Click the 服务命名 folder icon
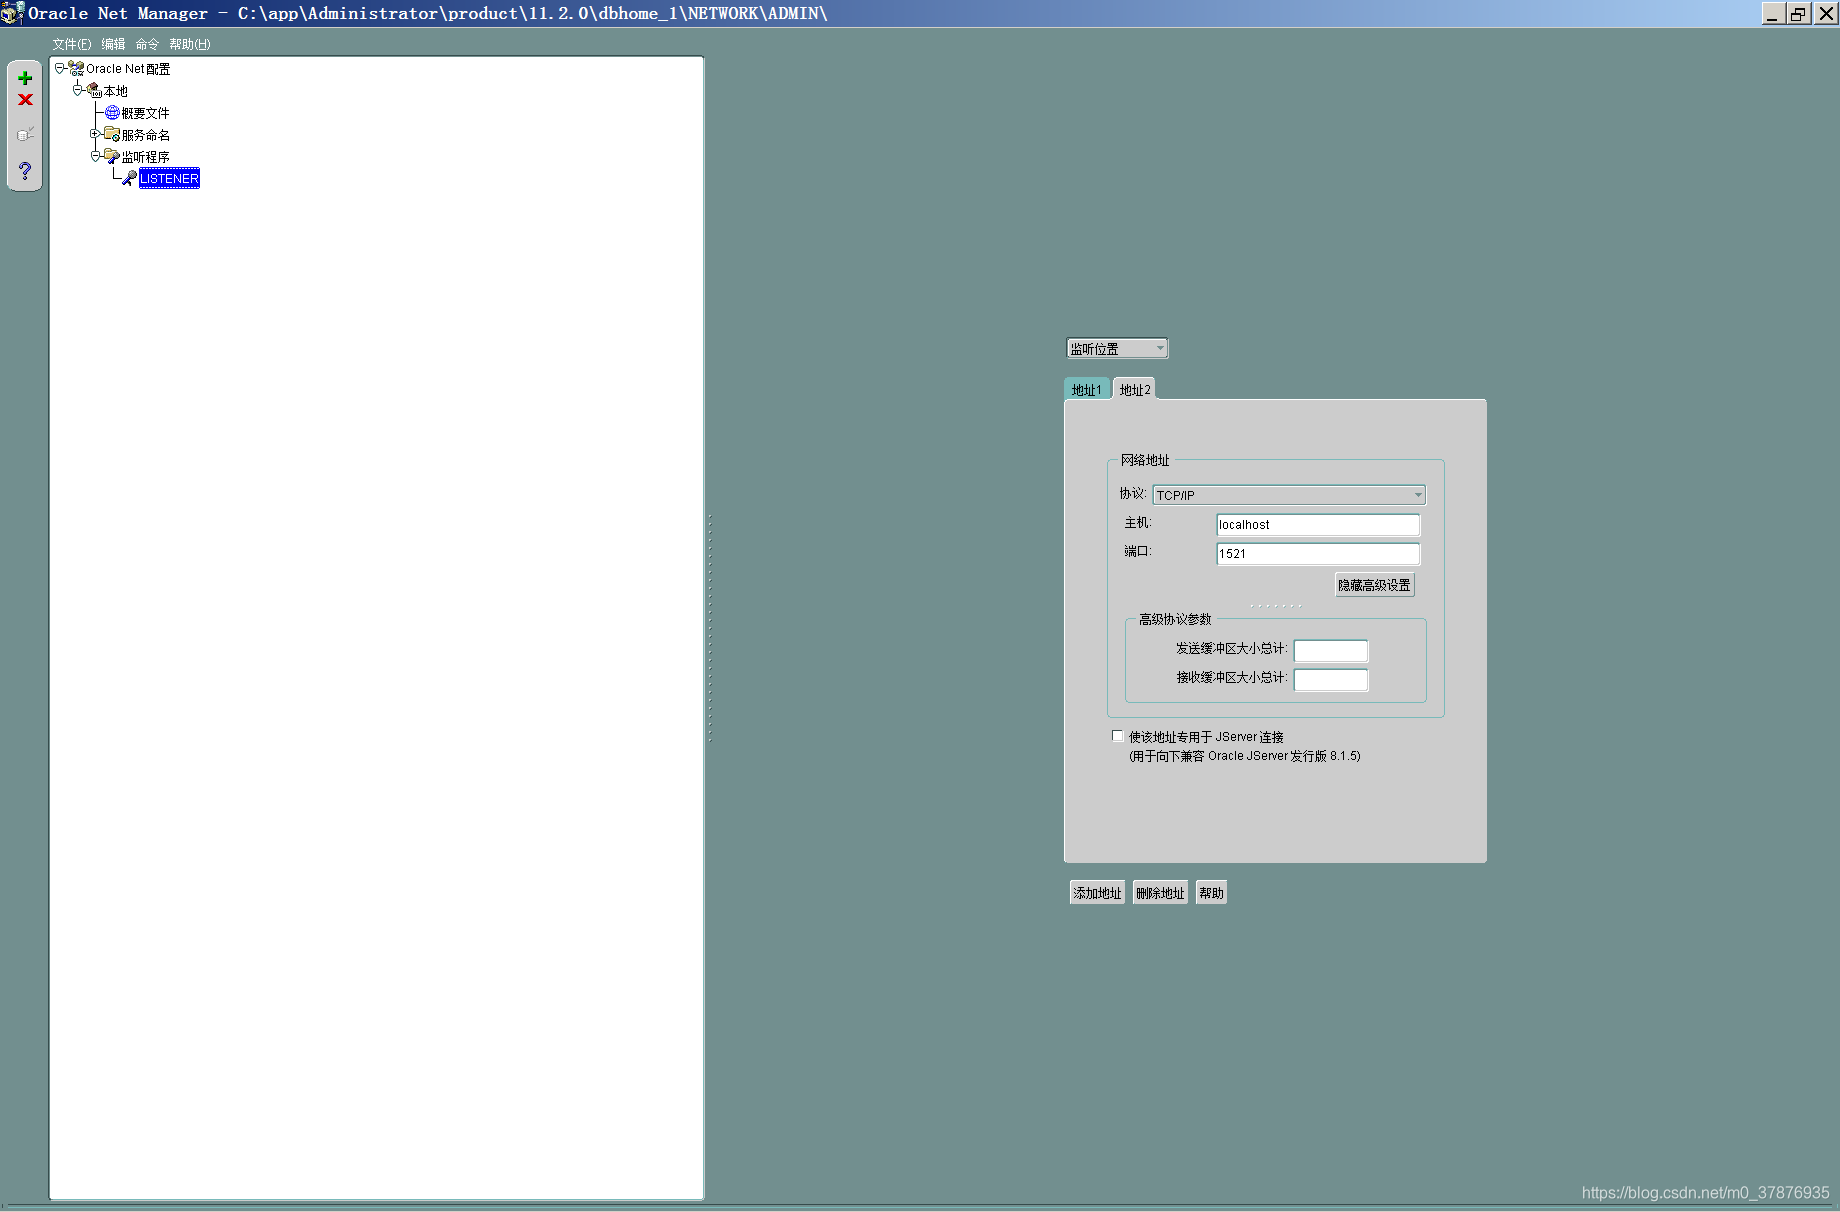The width and height of the screenshot is (1840, 1212). click(112, 134)
